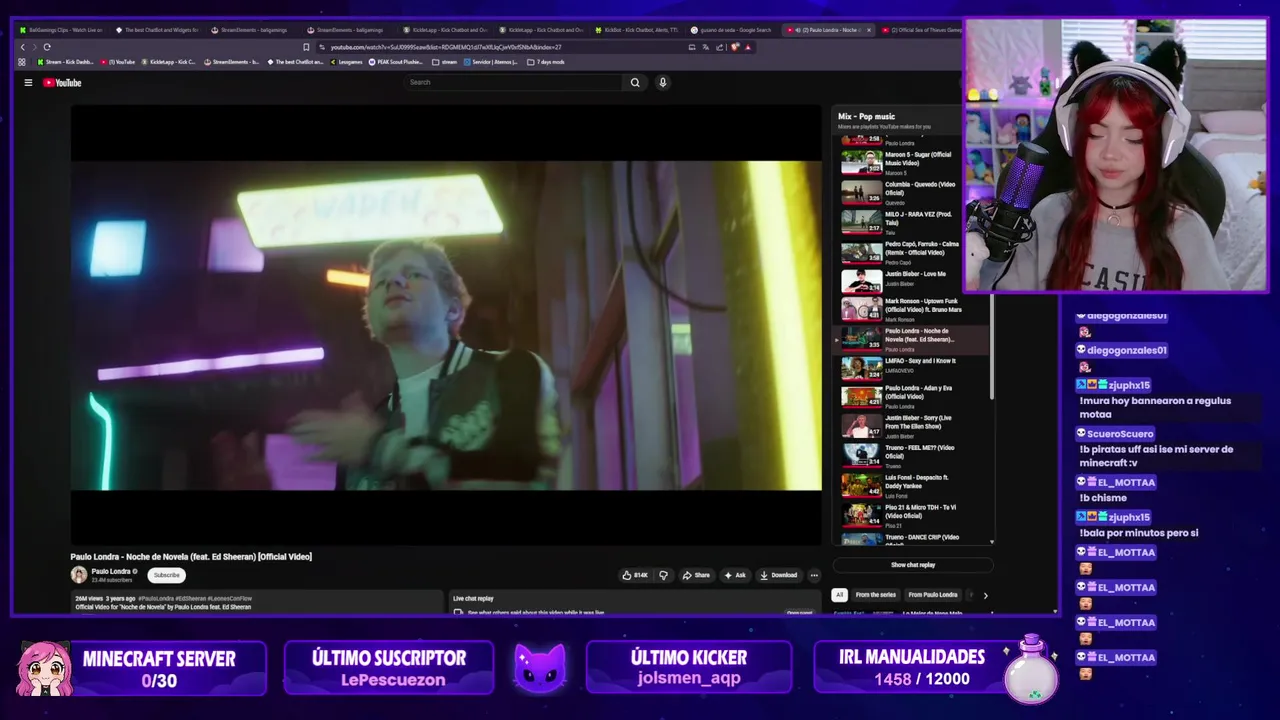Click the YouTube search magnifier button

634,83
